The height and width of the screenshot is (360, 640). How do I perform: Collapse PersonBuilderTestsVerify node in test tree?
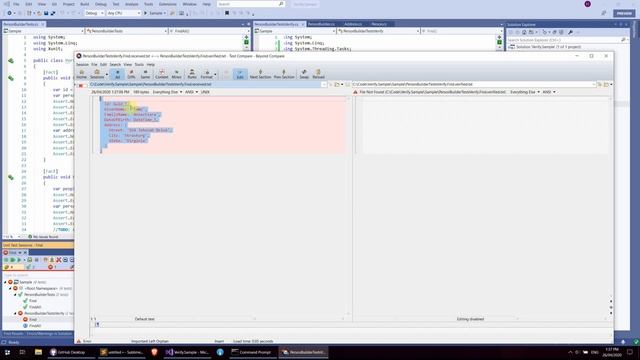15,313
